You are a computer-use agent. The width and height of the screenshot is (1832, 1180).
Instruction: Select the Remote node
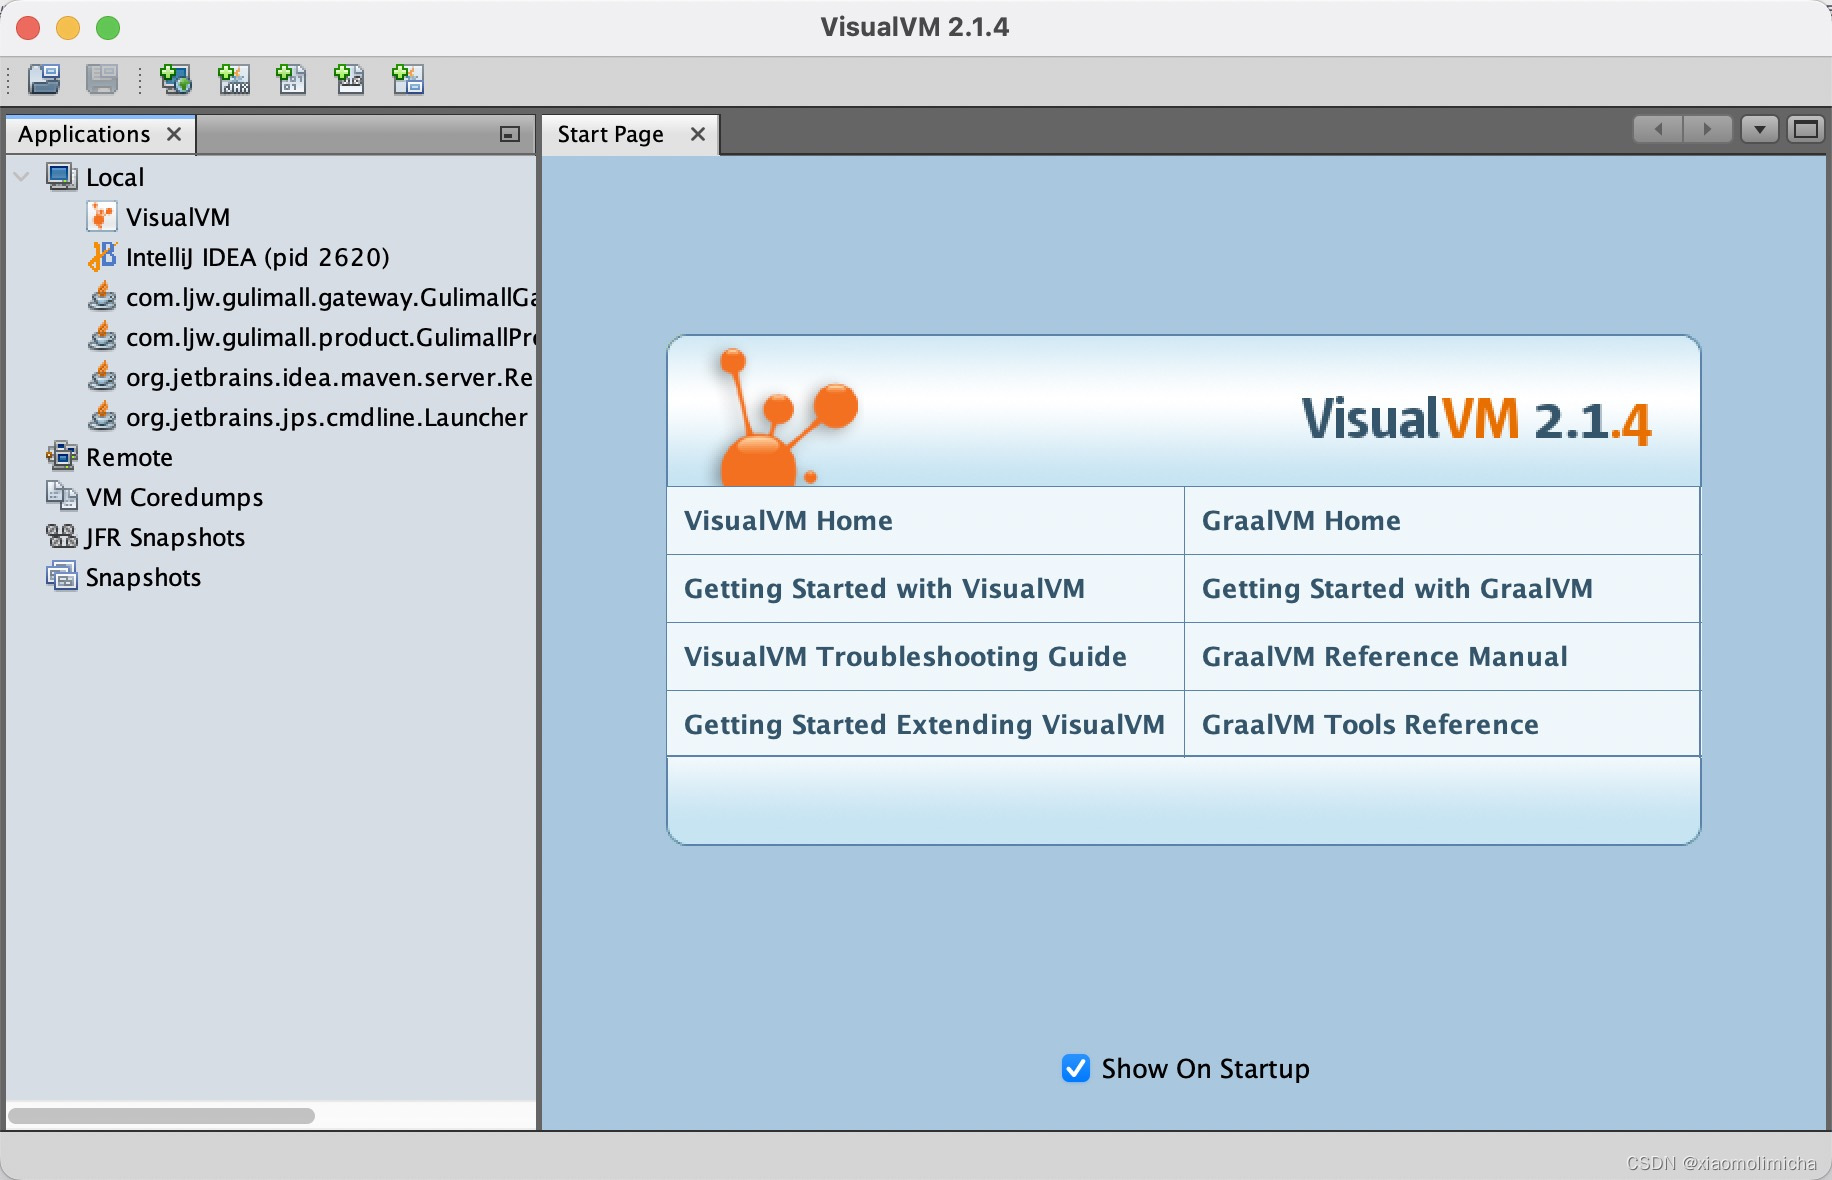point(129,457)
